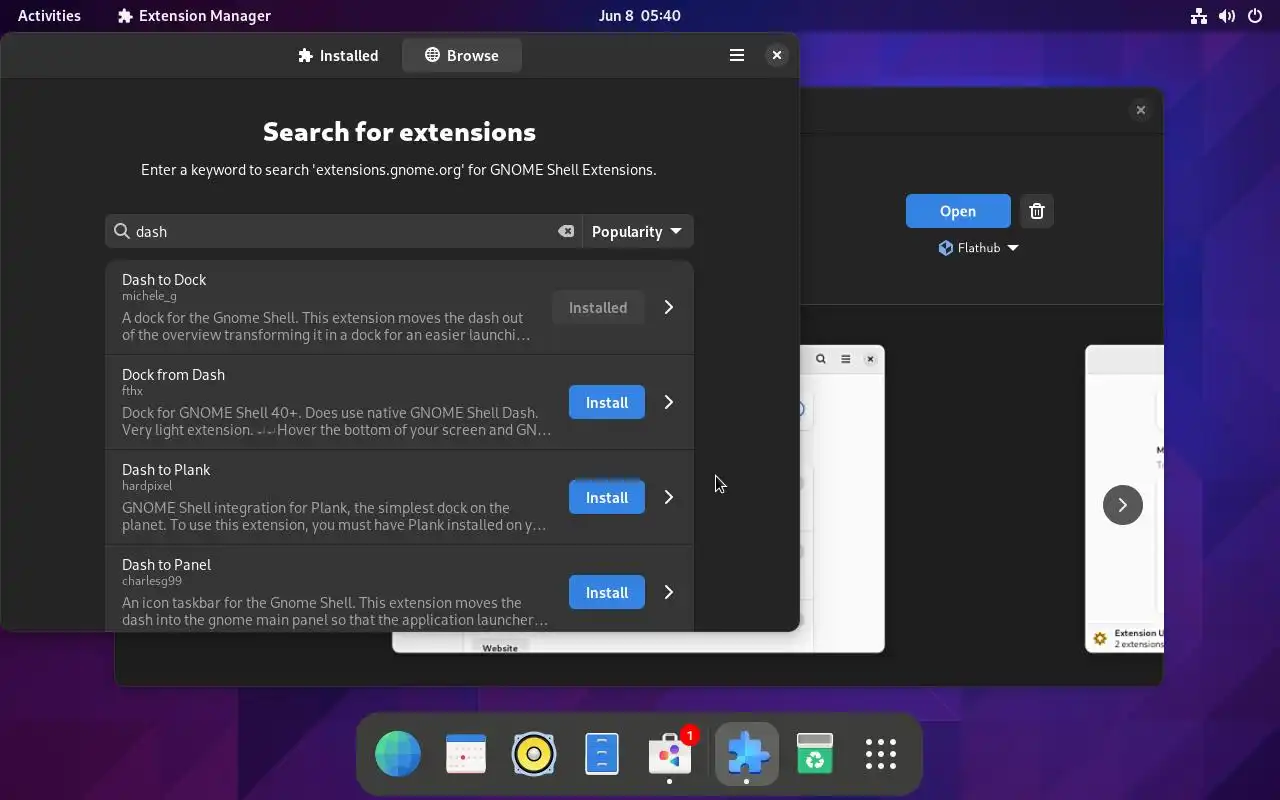Click the search field containing 'dash'
This screenshot has height=800, width=1280.
click(344, 231)
